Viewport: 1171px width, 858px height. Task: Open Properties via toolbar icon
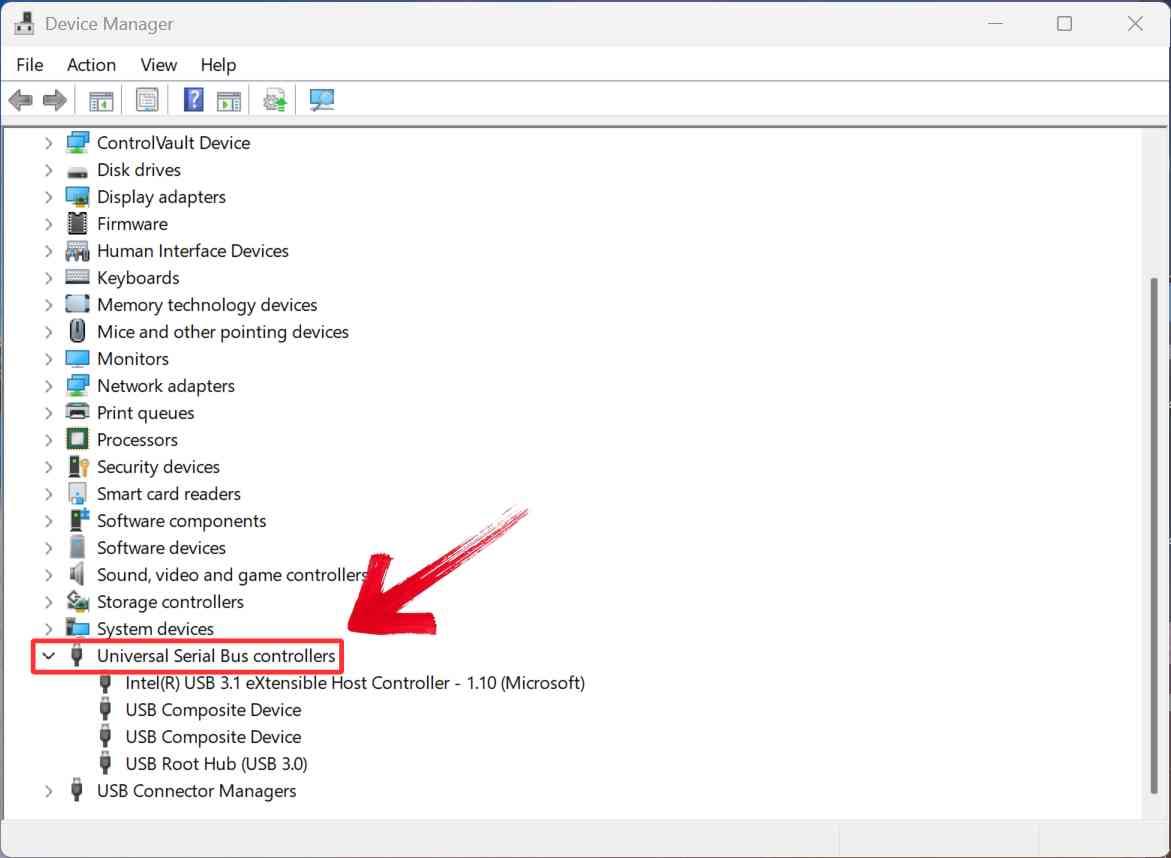point(147,100)
